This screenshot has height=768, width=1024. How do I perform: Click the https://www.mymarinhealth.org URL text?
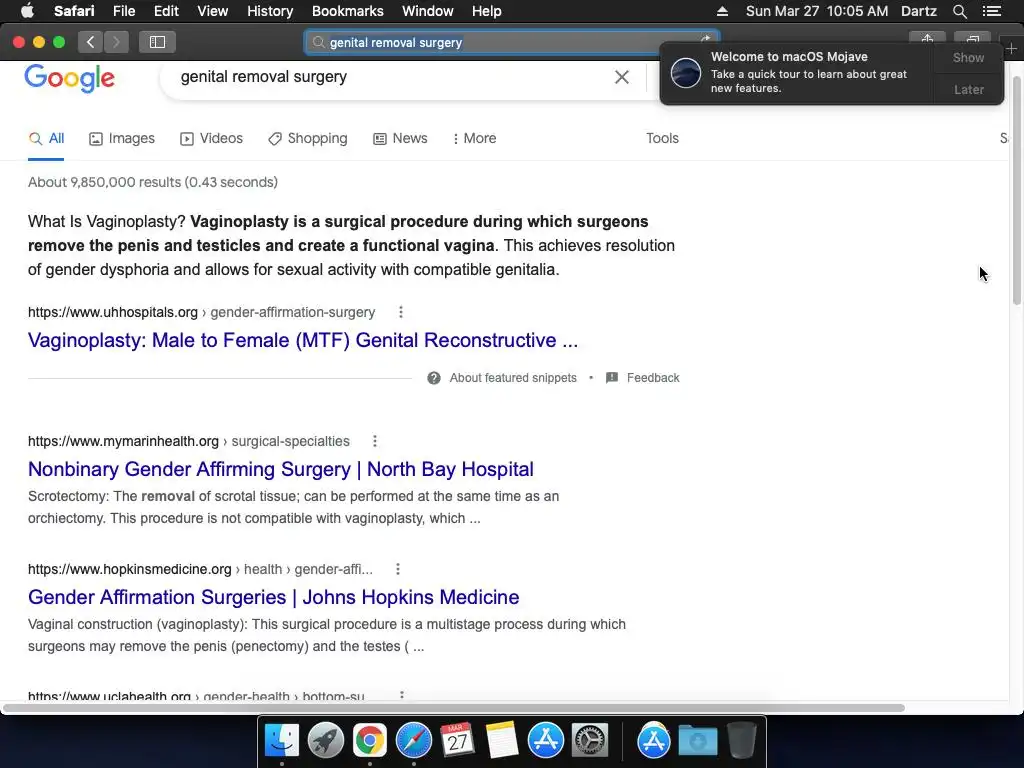point(123,441)
